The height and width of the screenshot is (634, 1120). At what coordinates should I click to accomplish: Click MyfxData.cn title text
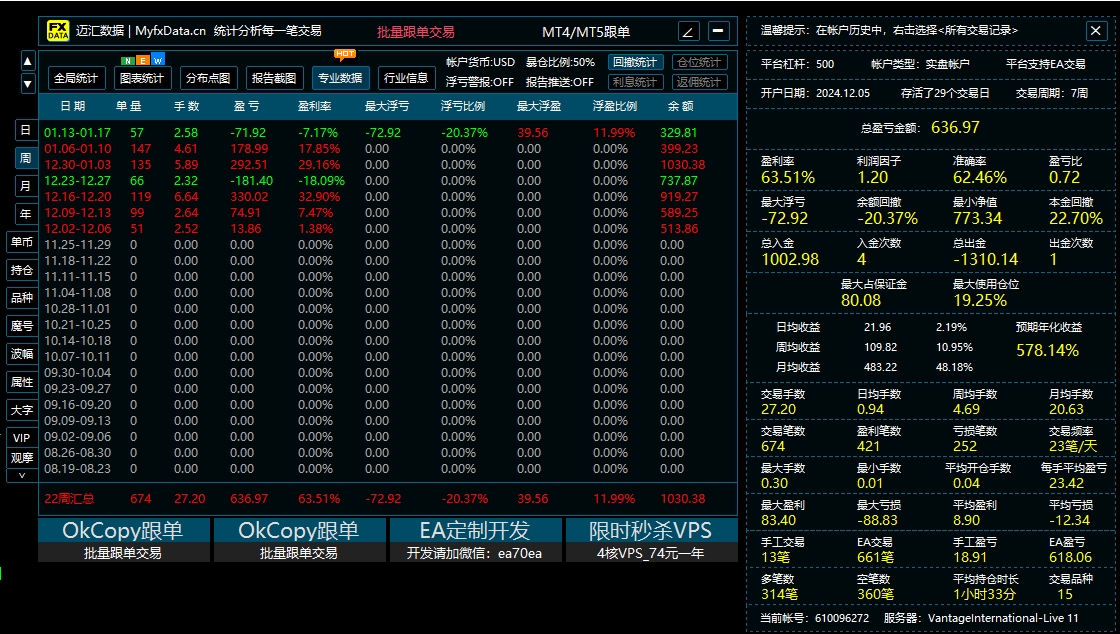[170, 31]
